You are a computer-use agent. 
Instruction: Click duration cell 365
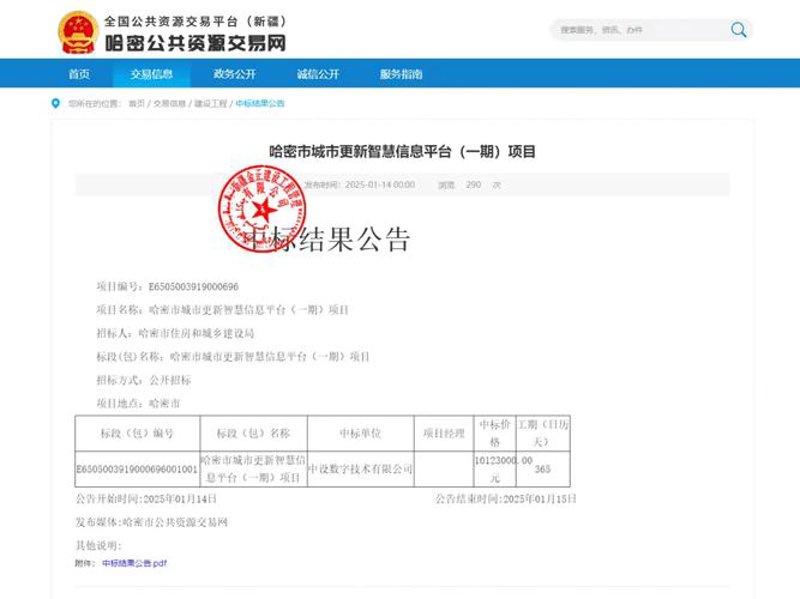point(543,469)
